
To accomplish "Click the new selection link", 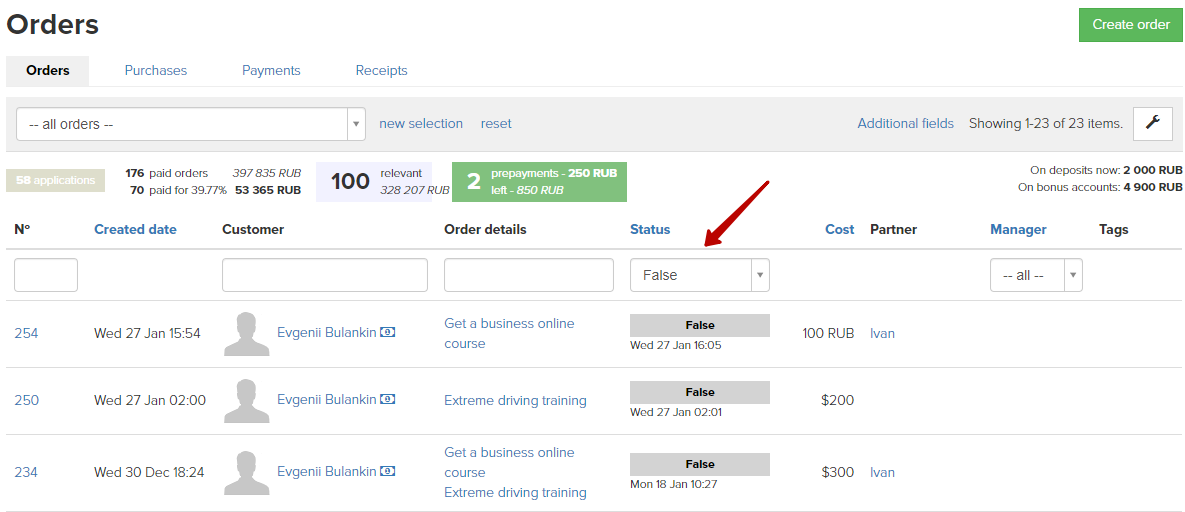I will 421,123.
